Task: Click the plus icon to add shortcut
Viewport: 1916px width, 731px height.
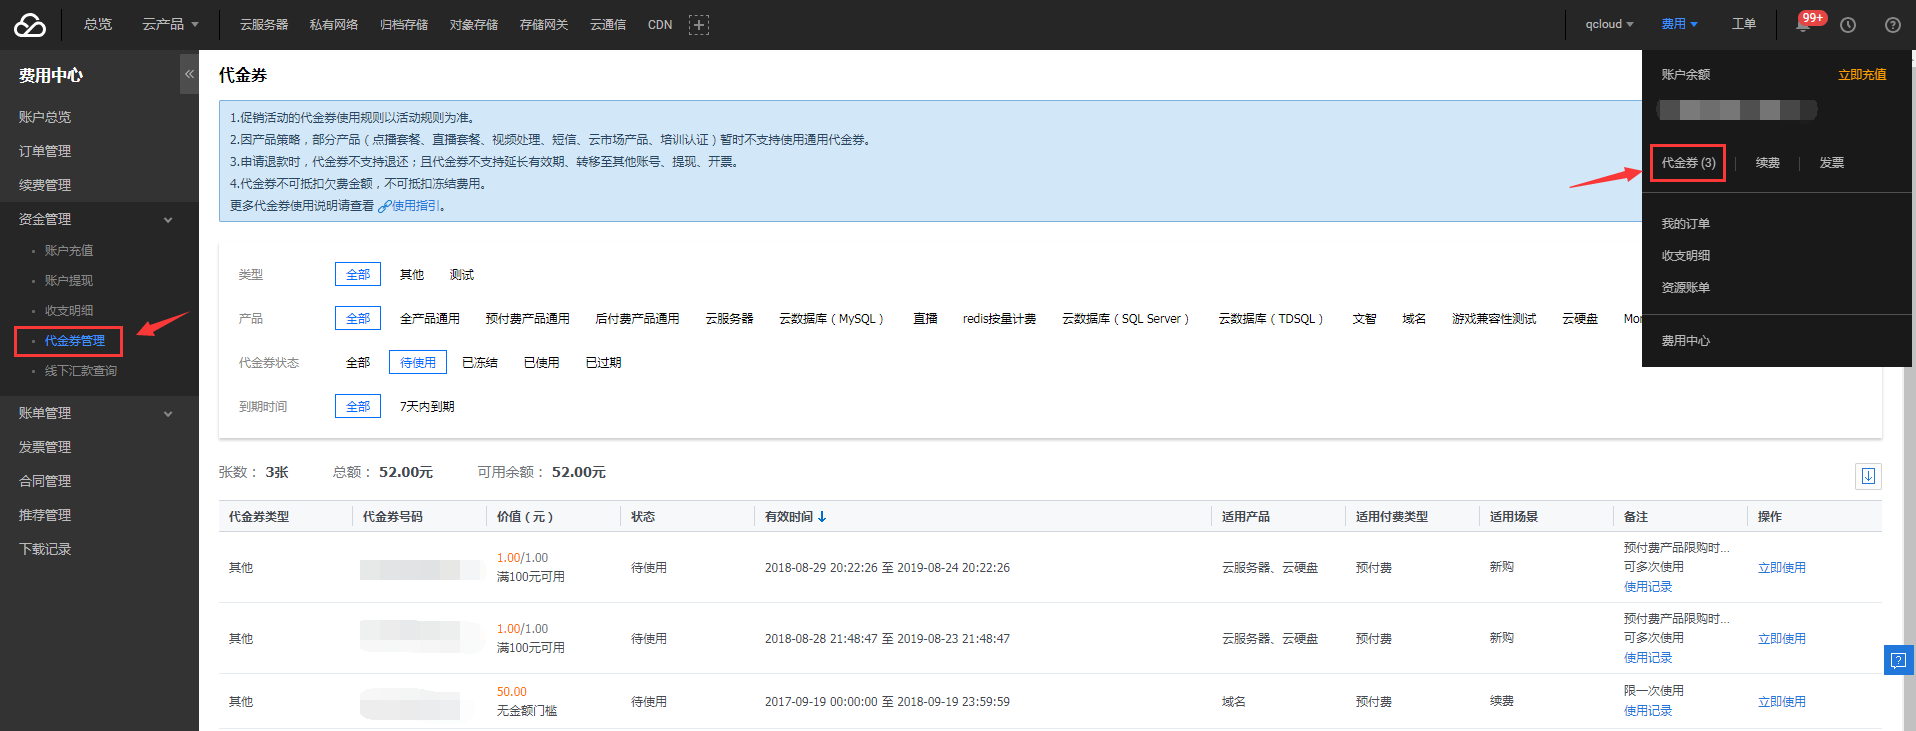Action: 699,25
